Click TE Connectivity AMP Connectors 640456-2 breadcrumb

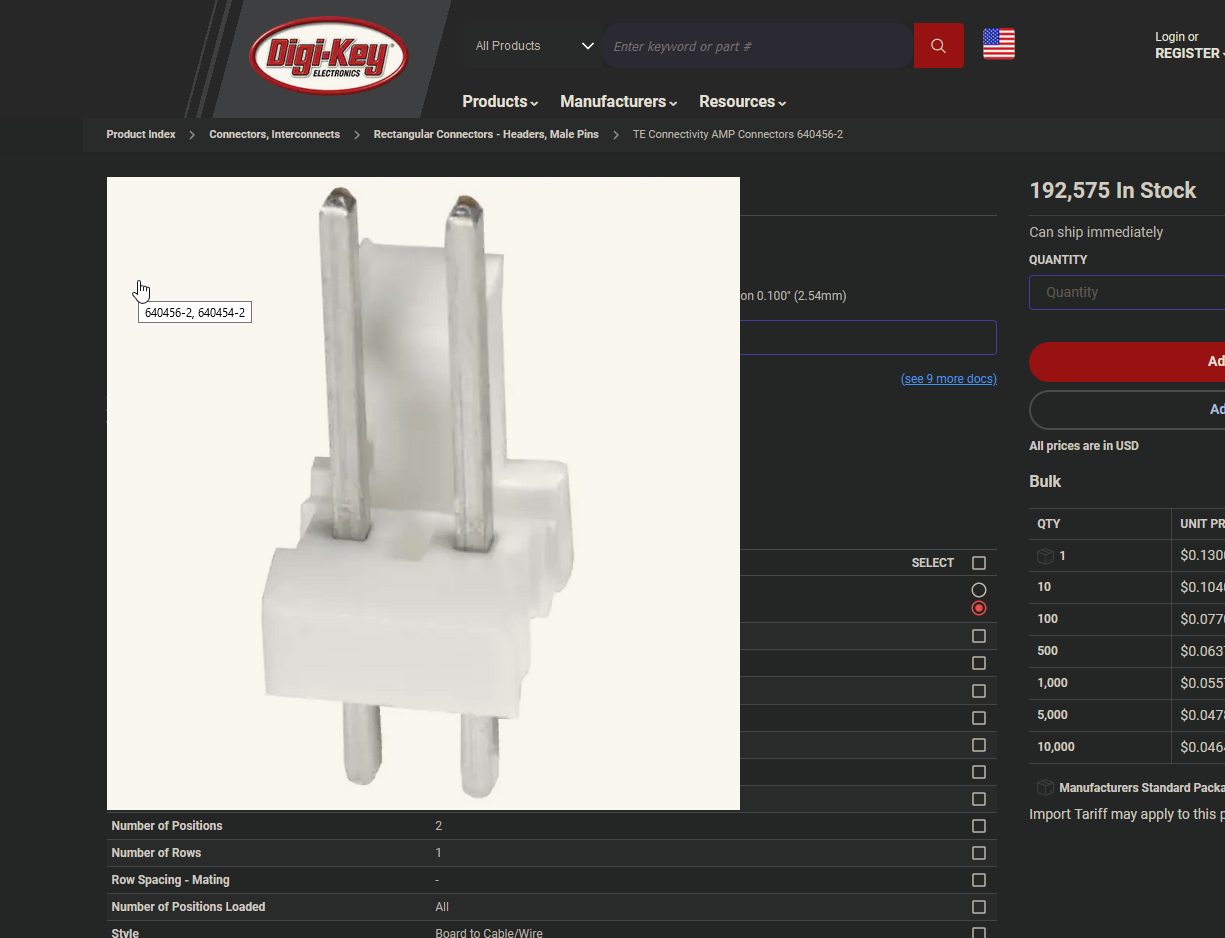(738, 134)
